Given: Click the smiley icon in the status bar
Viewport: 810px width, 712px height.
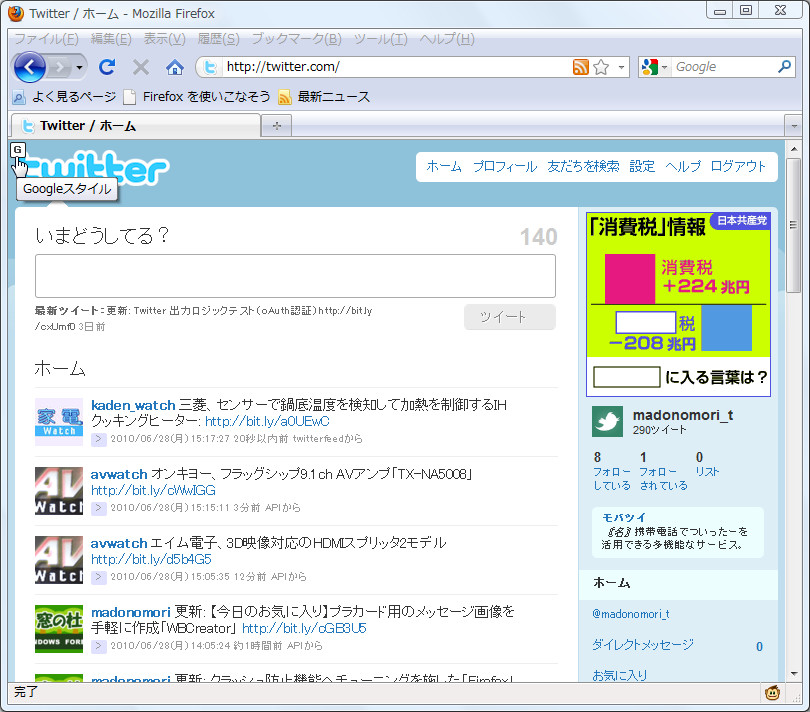Looking at the screenshot, I should click(x=771, y=692).
